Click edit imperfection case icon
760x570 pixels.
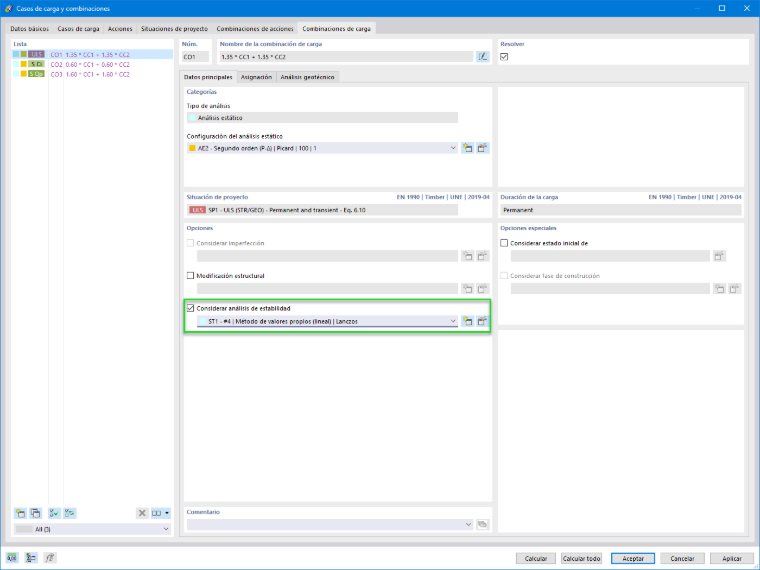coord(482,256)
